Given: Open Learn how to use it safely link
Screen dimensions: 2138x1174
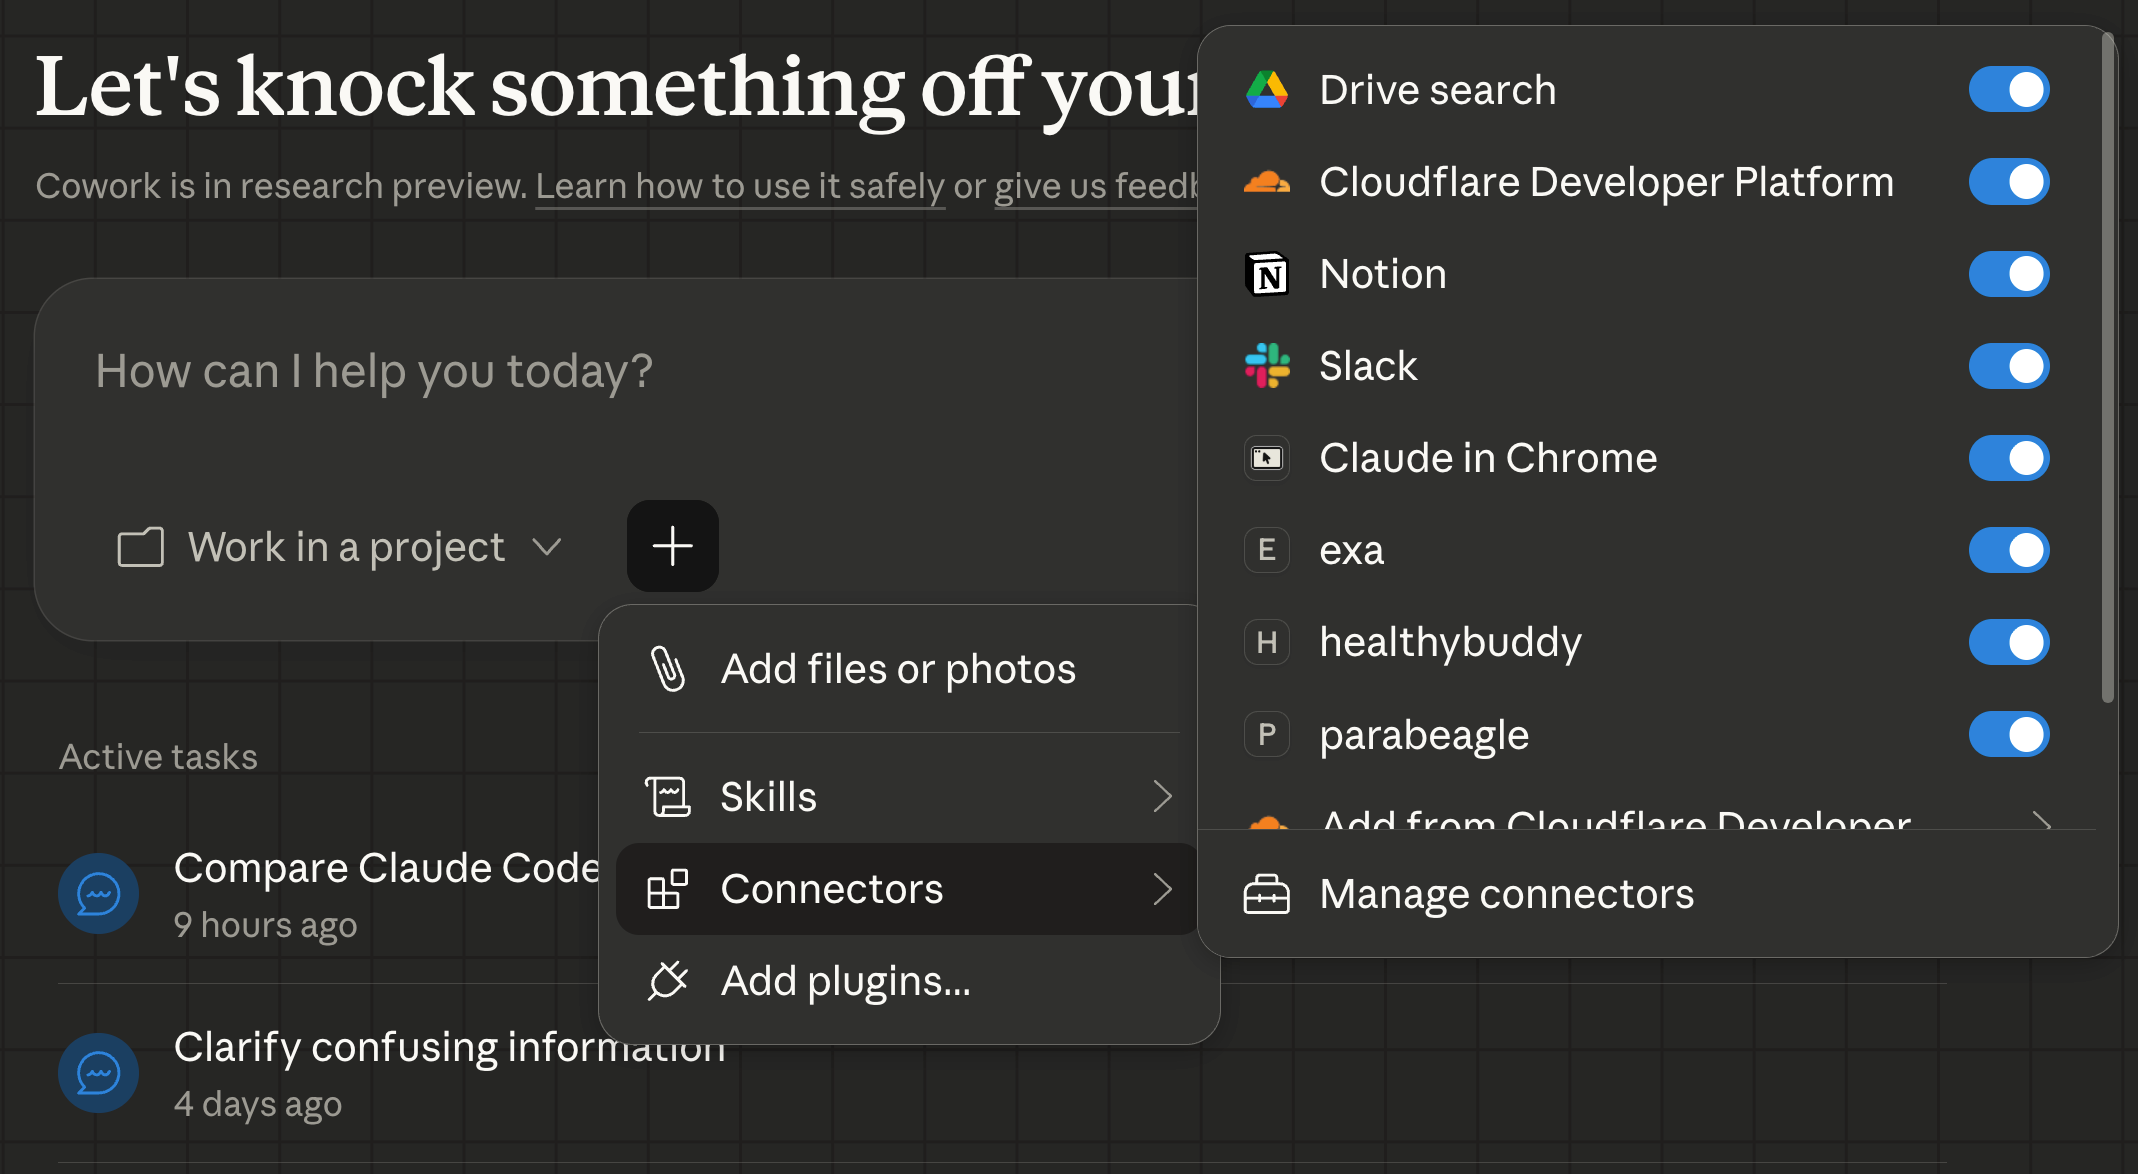Looking at the screenshot, I should [740, 186].
